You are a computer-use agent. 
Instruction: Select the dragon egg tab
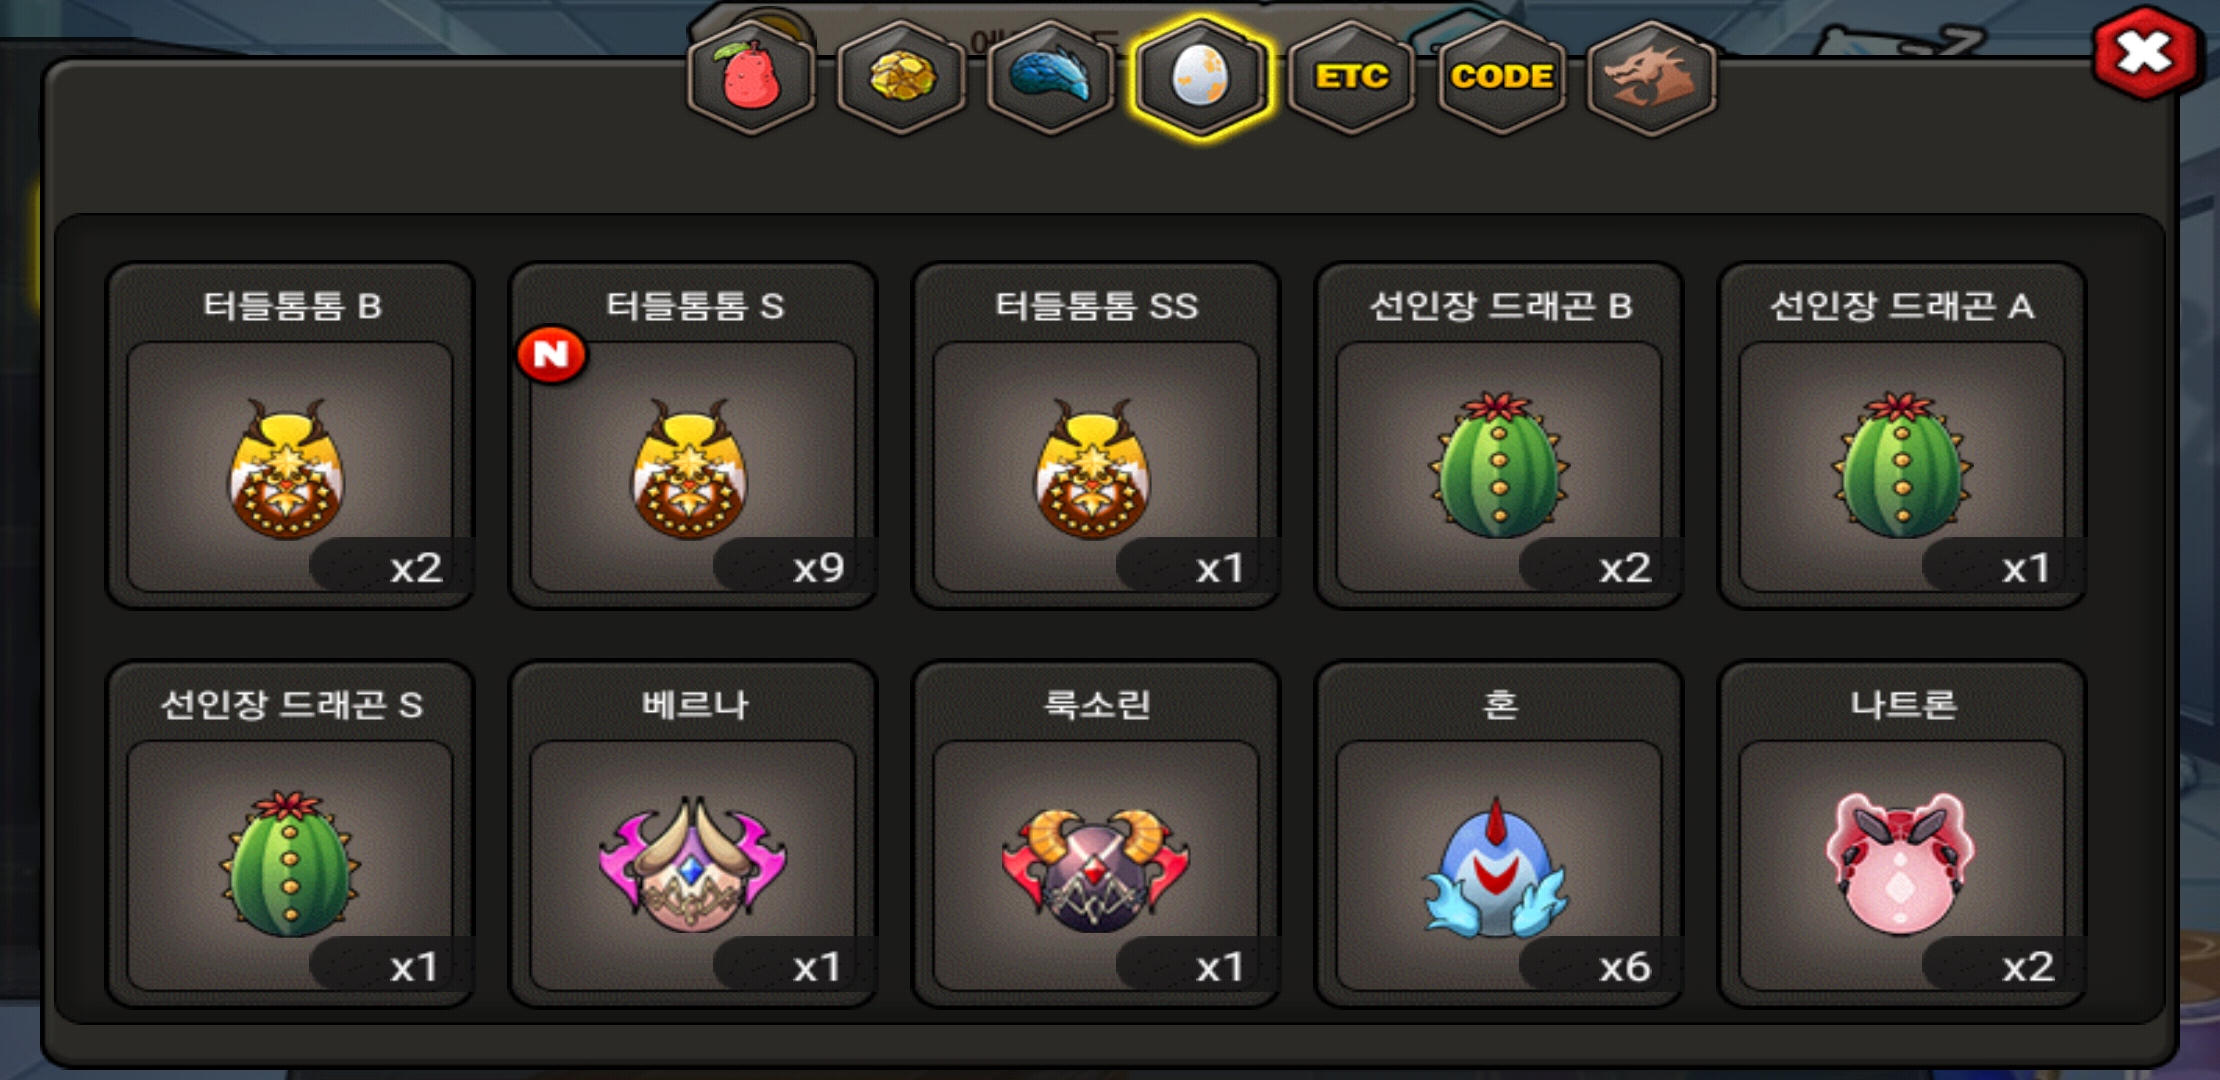[x=1201, y=77]
